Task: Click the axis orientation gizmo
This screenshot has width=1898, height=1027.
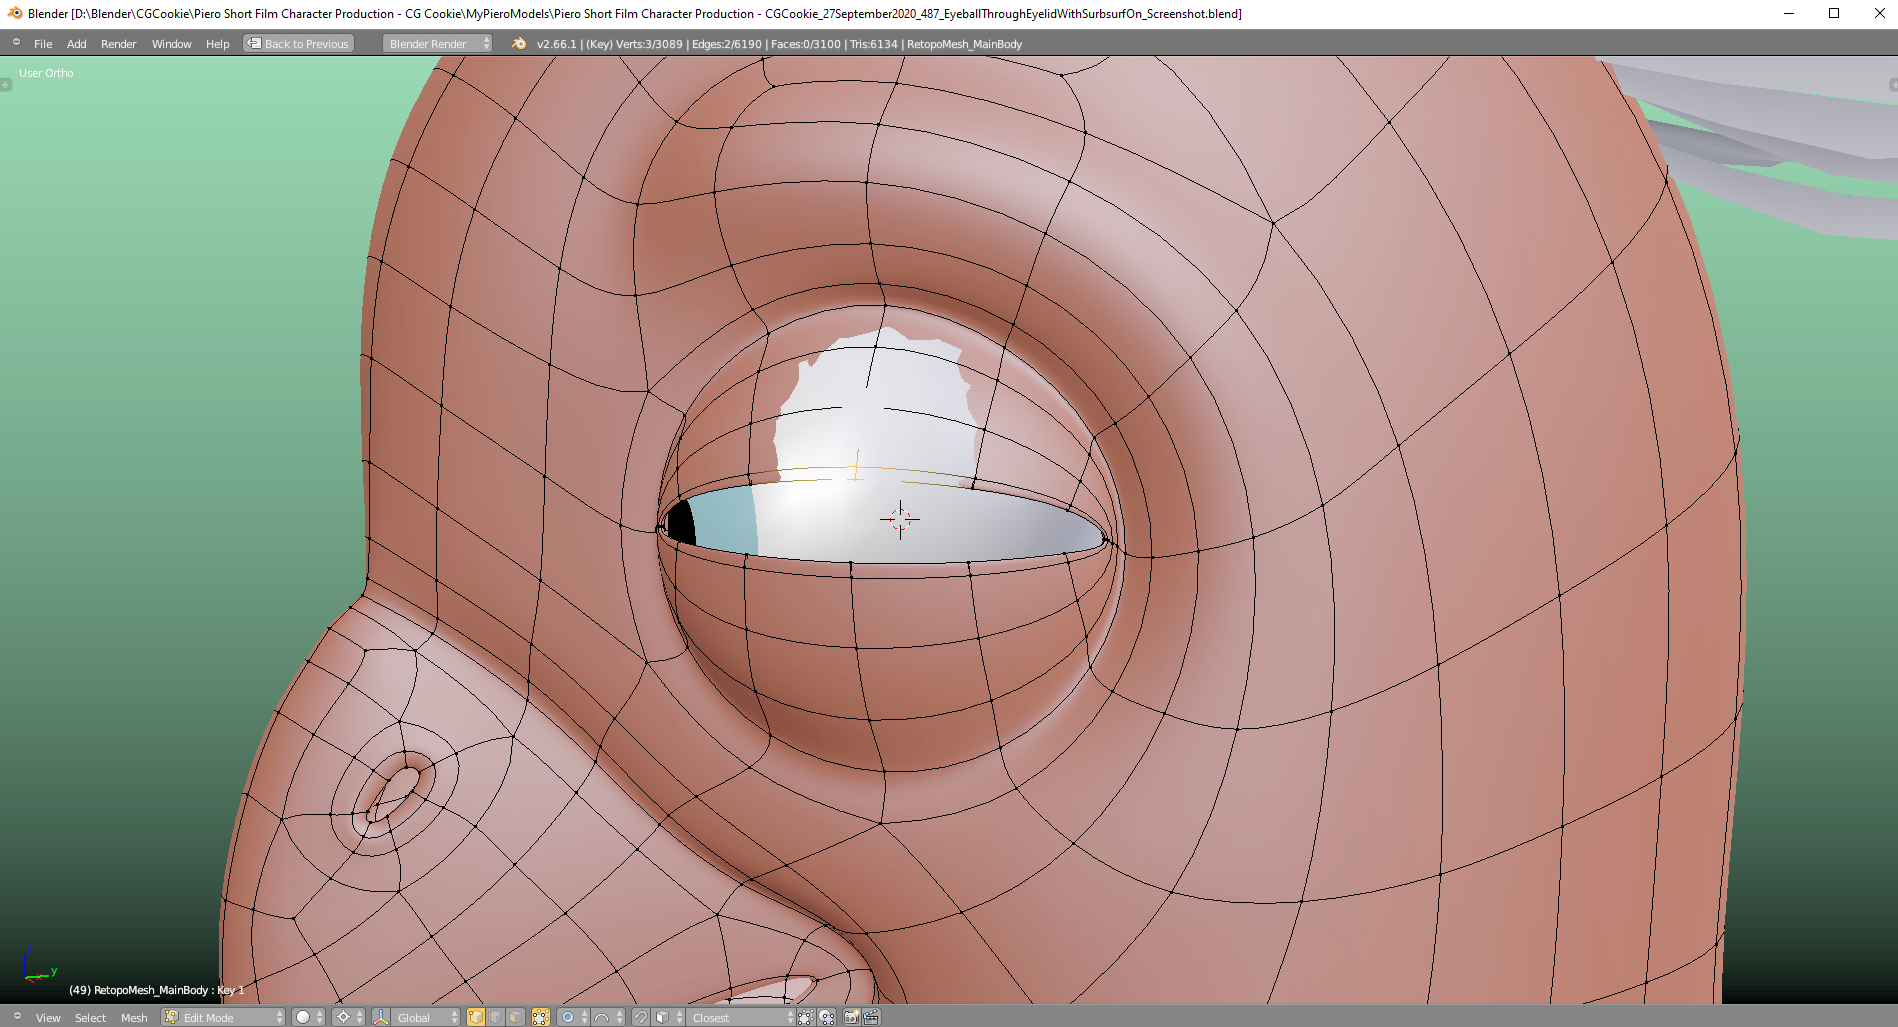Action: (x=38, y=966)
